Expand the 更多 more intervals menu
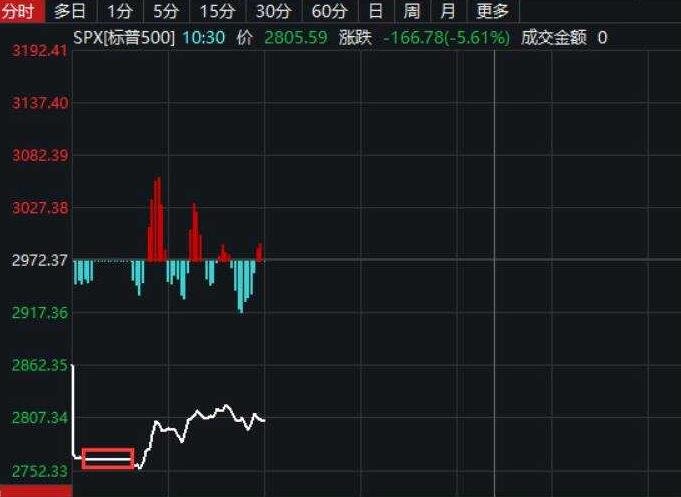Image resolution: width=681 pixels, height=497 pixels. [x=492, y=12]
